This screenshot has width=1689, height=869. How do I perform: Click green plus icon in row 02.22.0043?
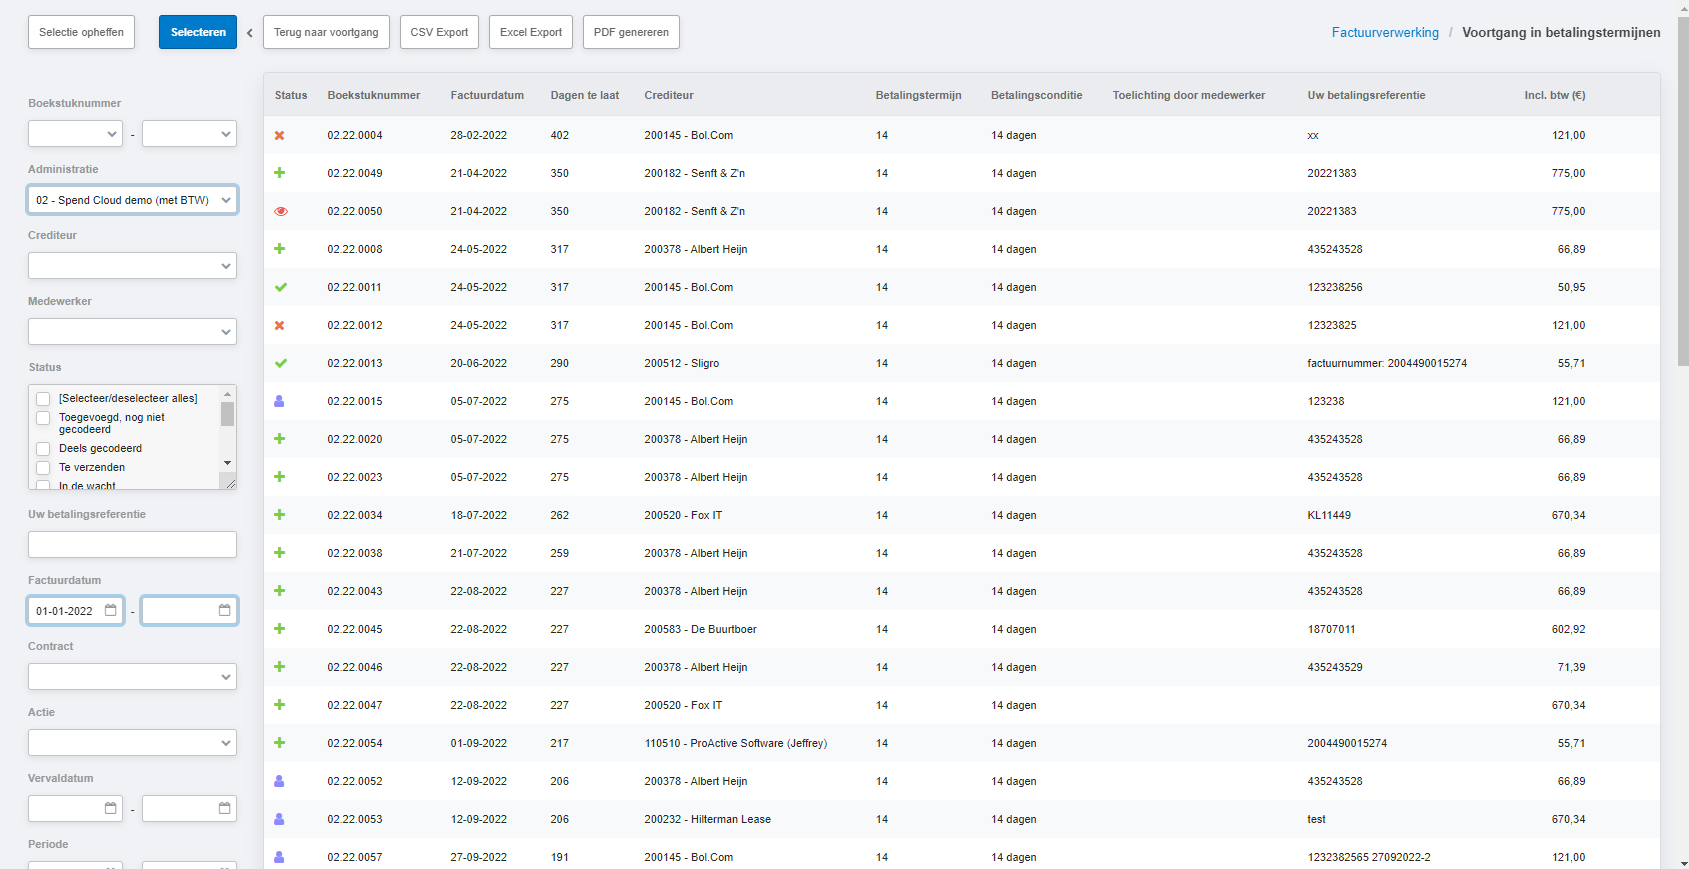[x=280, y=591]
